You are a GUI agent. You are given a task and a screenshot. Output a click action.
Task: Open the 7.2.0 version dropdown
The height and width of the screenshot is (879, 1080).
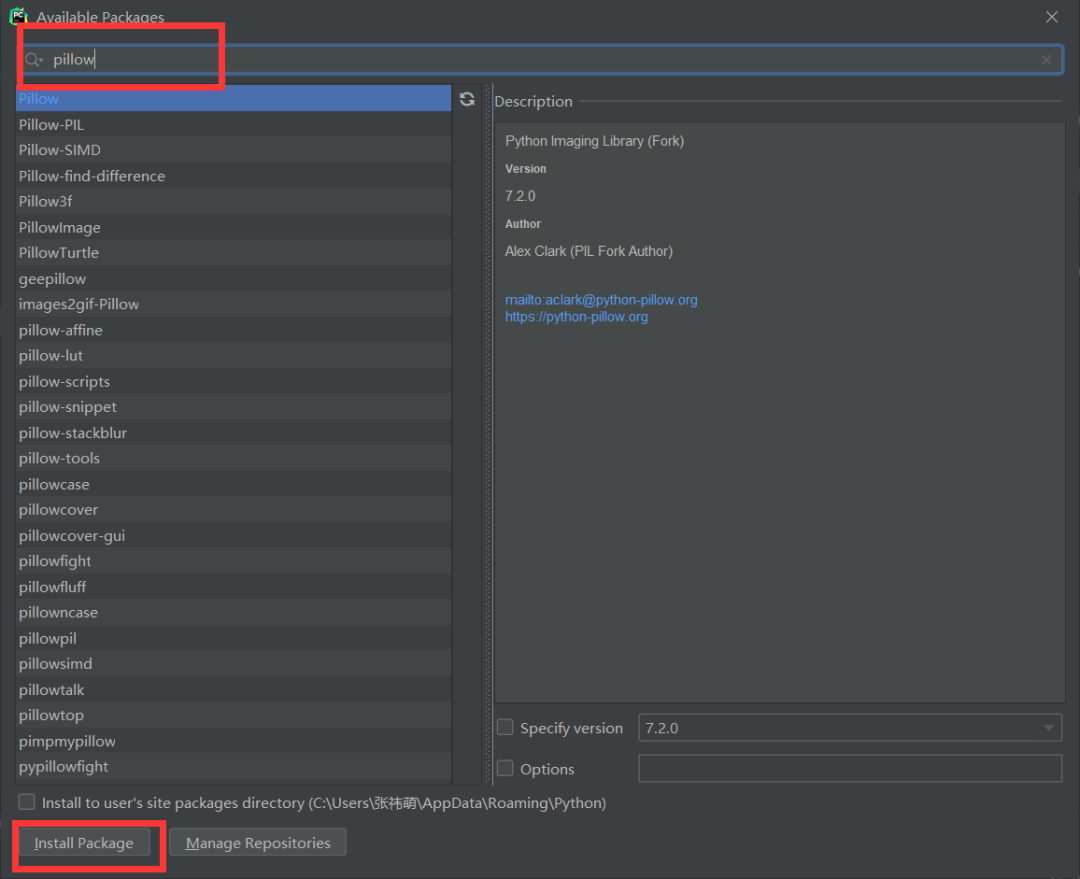tap(849, 728)
